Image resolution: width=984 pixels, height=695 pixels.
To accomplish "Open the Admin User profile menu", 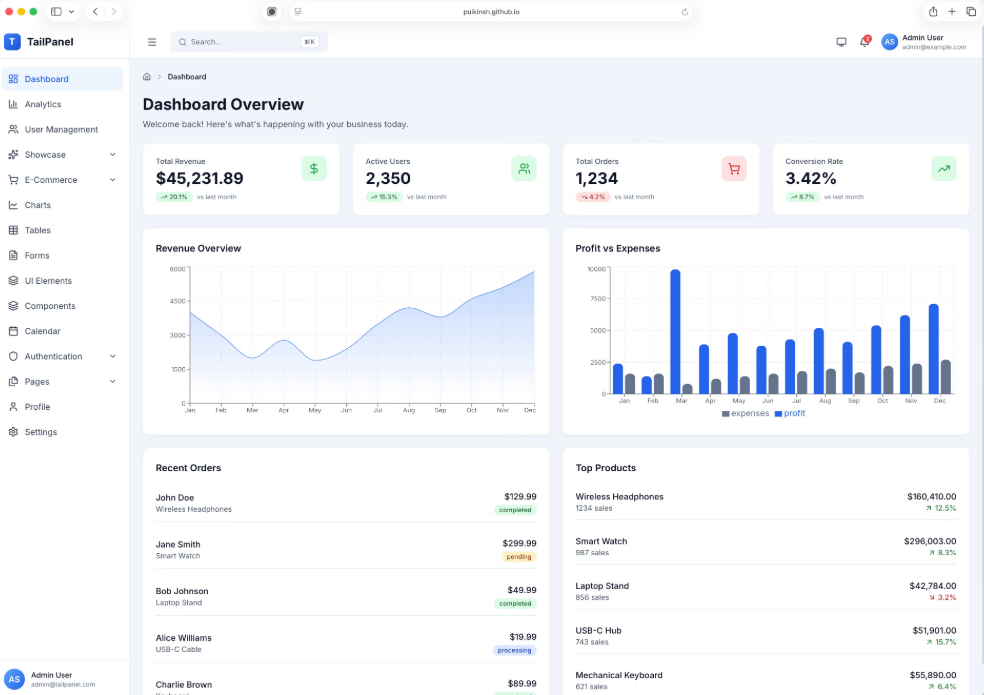I will tap(923, 42).
